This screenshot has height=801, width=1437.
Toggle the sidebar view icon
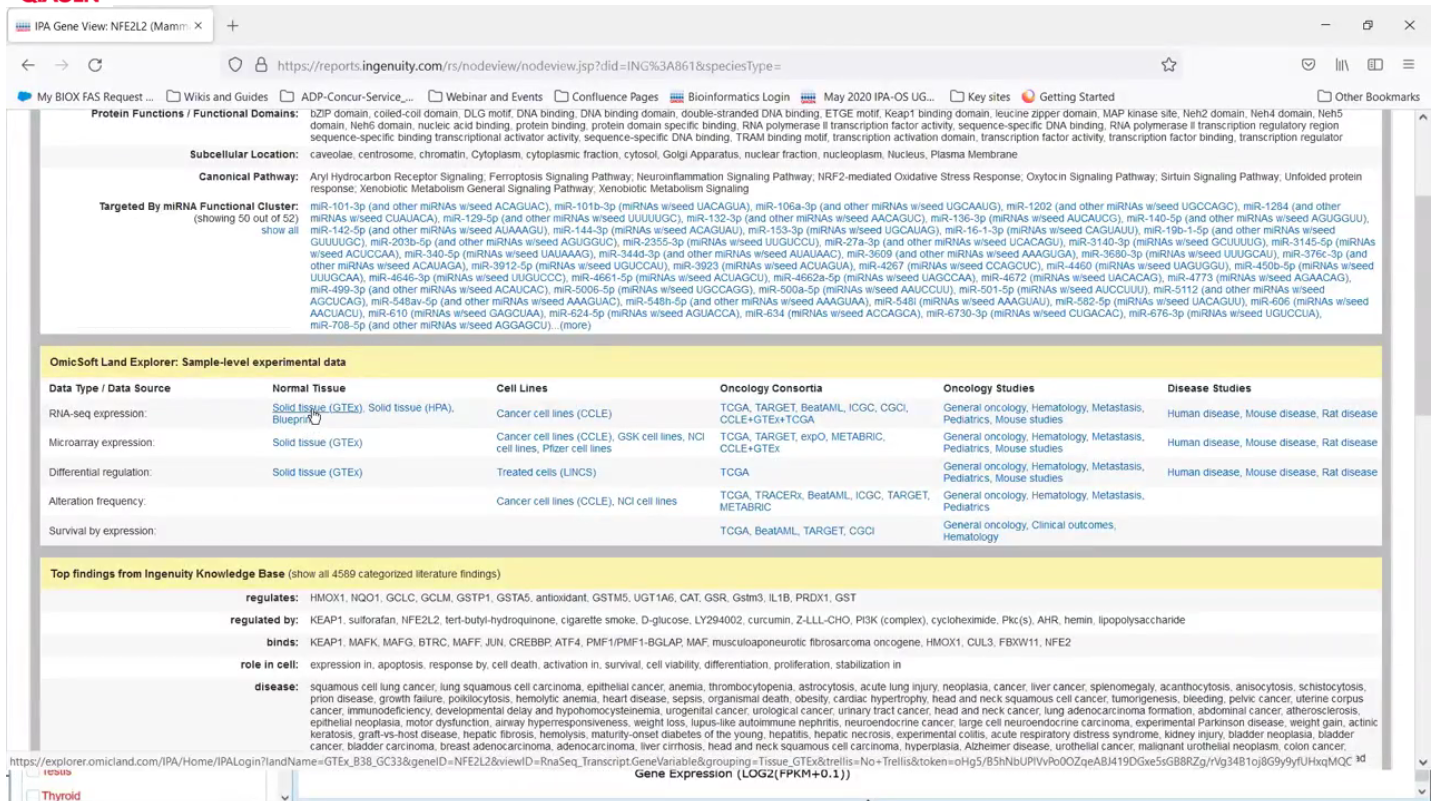[1375, 65]
